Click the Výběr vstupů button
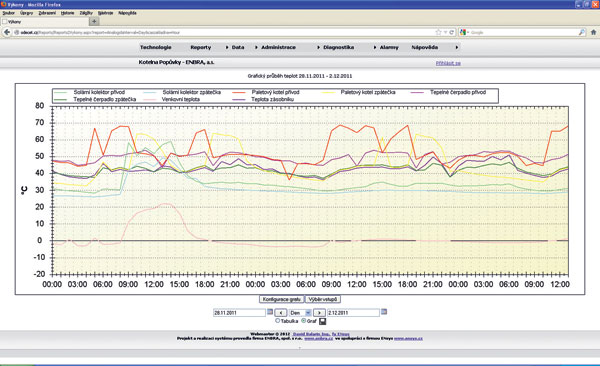This screenshot has height=366, width=600. point(323,299)
